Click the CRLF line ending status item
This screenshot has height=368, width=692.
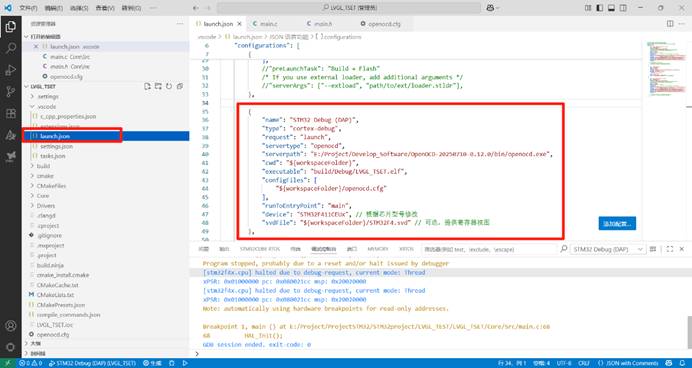(x=583, y=363)
